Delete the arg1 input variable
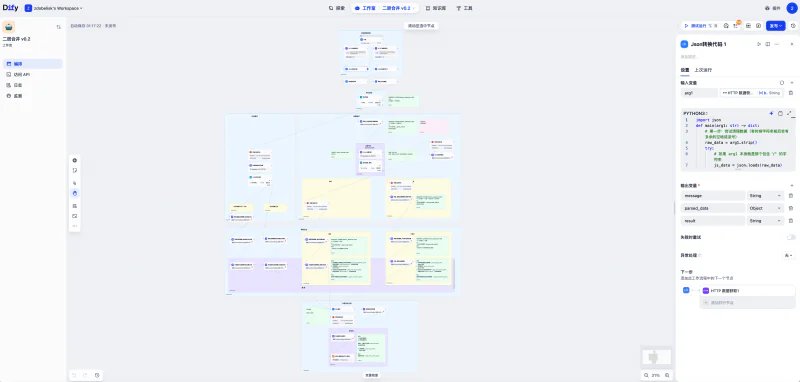Viewport: 800px width, 382px height. coord(791,93)
